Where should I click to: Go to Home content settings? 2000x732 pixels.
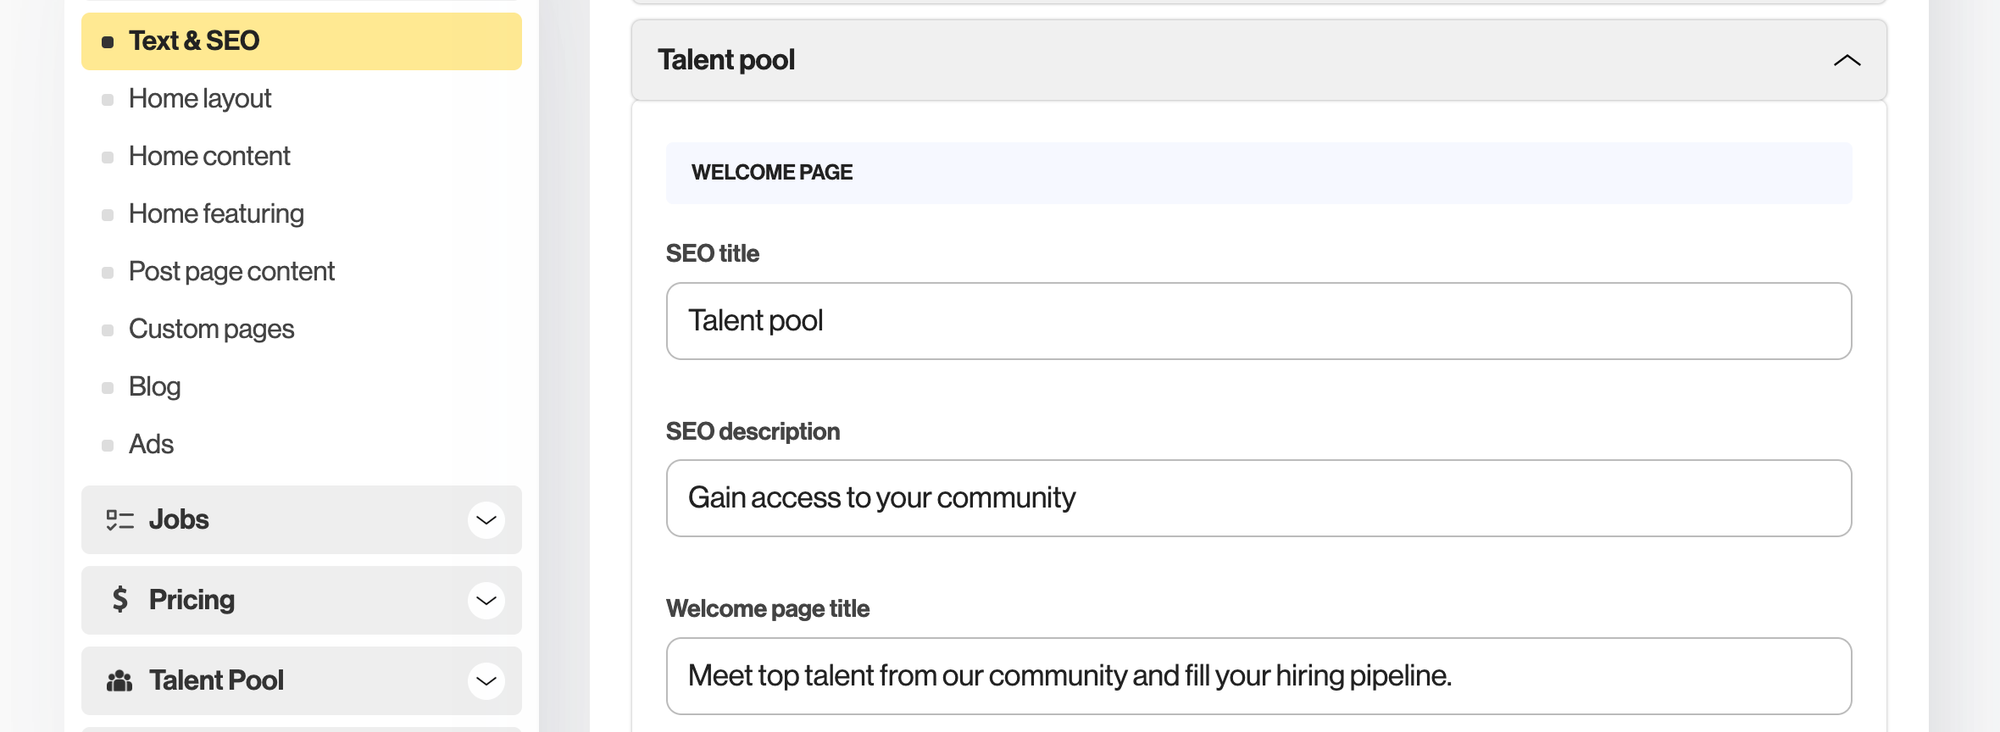209,156
